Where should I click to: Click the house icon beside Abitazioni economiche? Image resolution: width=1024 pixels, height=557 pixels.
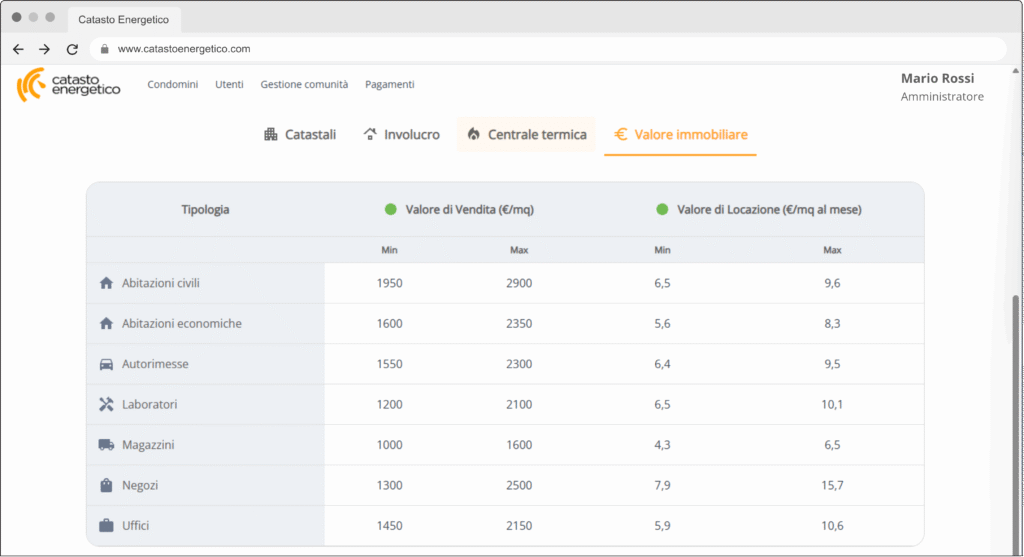tap(107, 324)
